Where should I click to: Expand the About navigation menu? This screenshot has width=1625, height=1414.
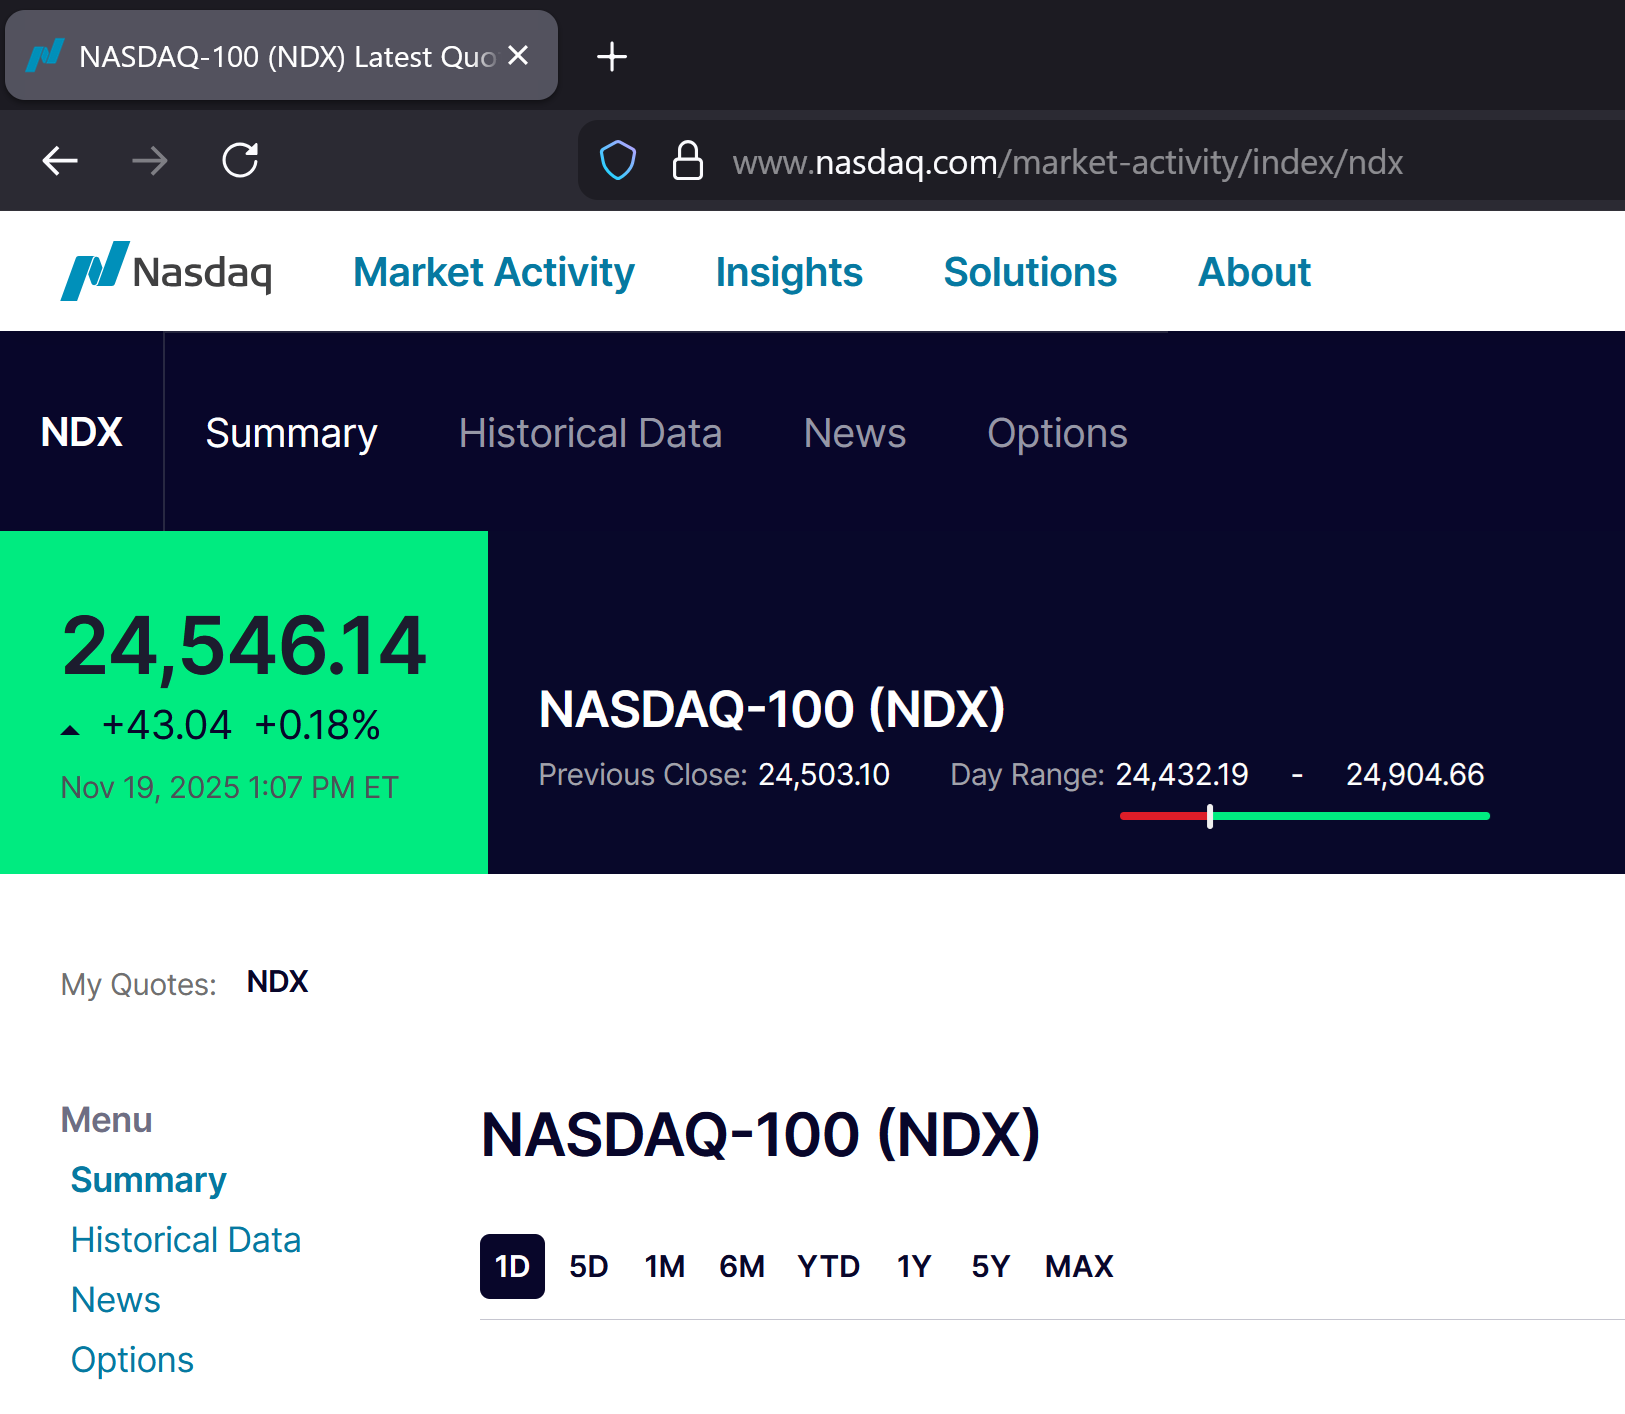coord(1253,272)
